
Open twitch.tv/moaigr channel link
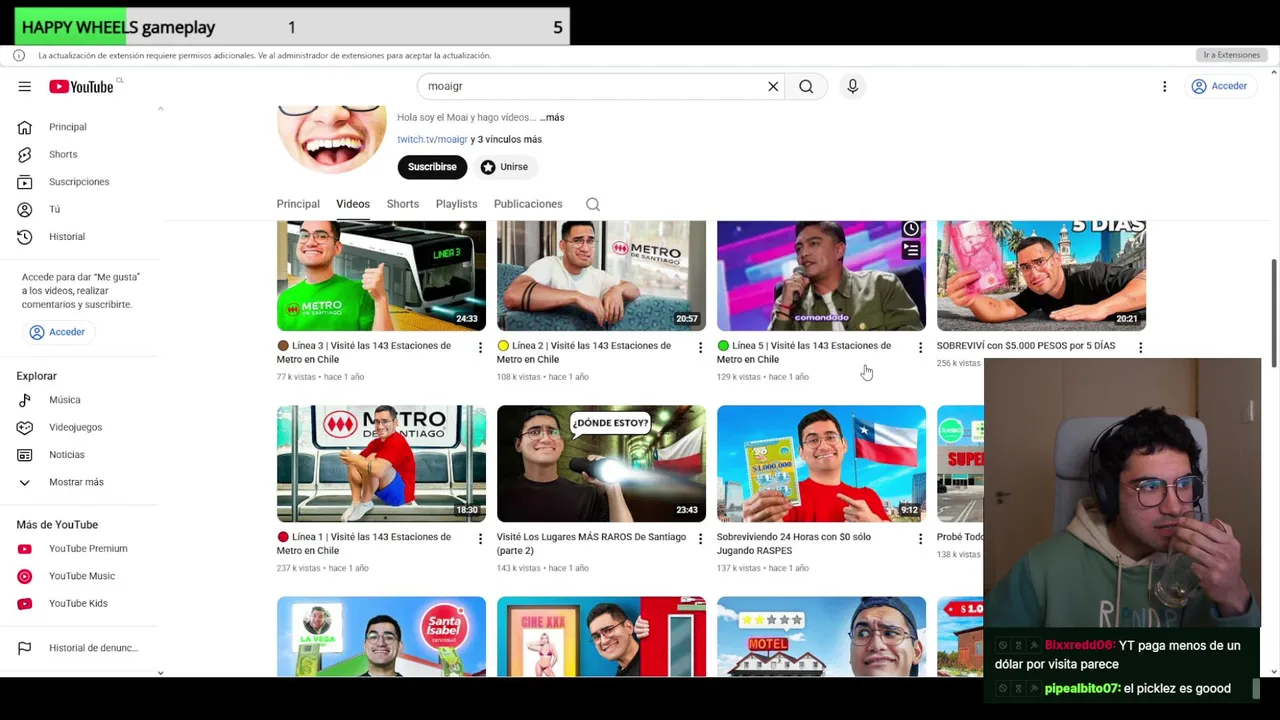pos(432,139)
